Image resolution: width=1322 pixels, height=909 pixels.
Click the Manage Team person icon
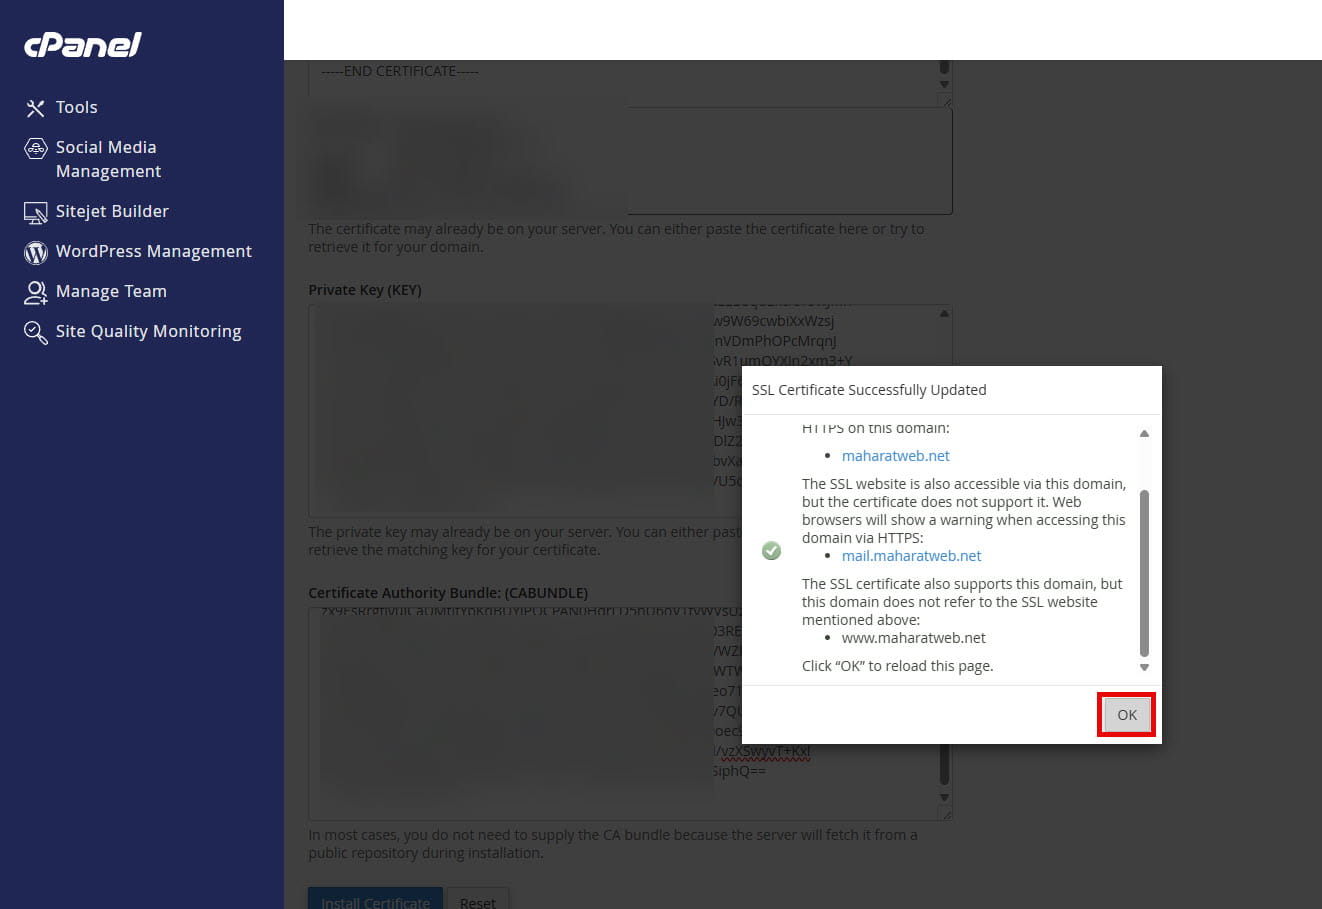pyautogui.click(x=35, y=292)
